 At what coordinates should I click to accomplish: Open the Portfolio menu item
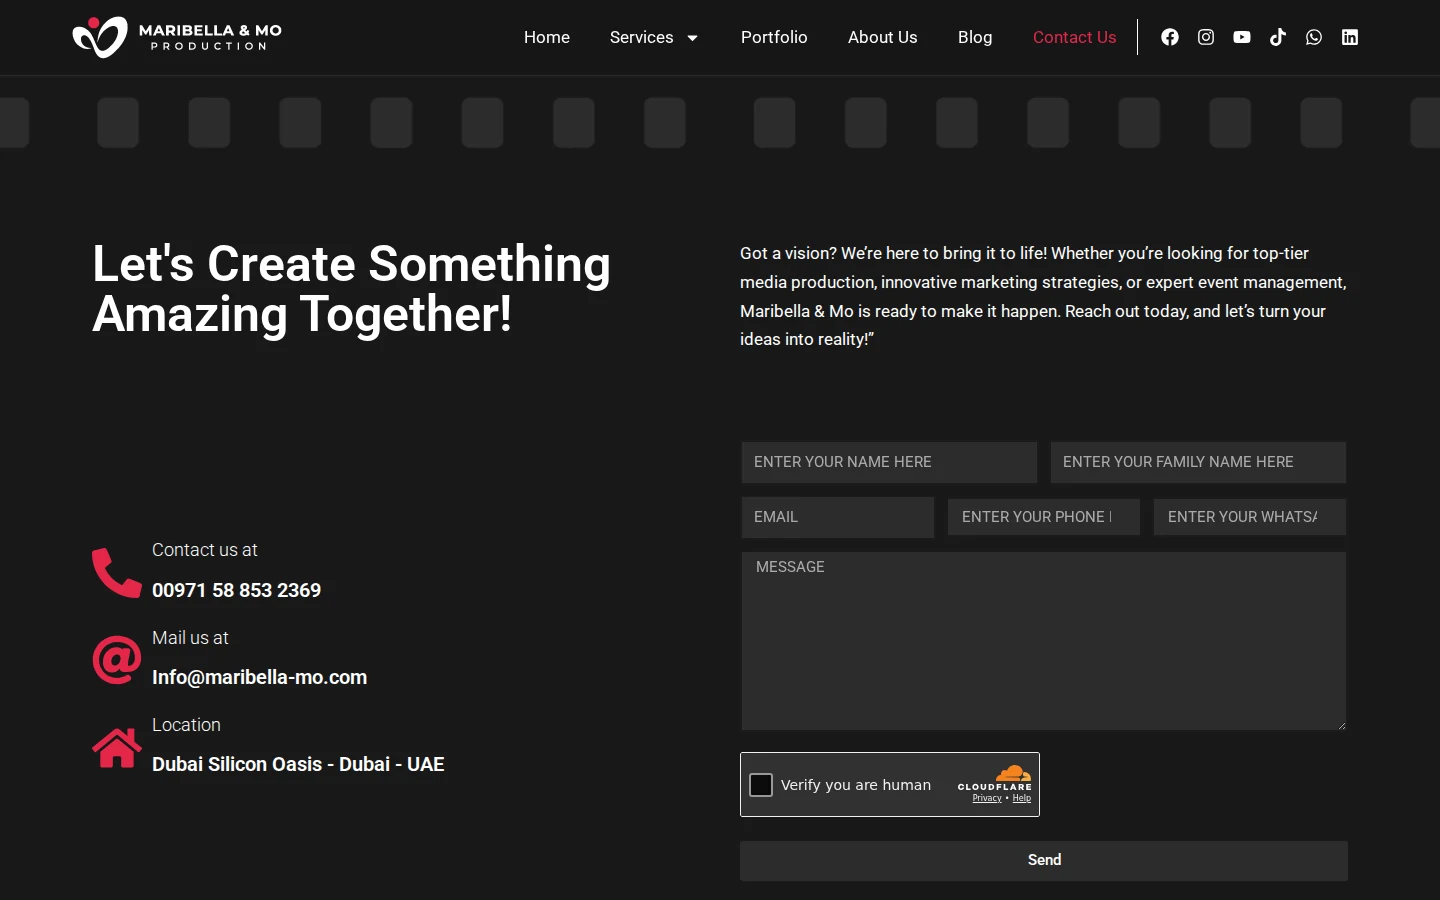774,37
